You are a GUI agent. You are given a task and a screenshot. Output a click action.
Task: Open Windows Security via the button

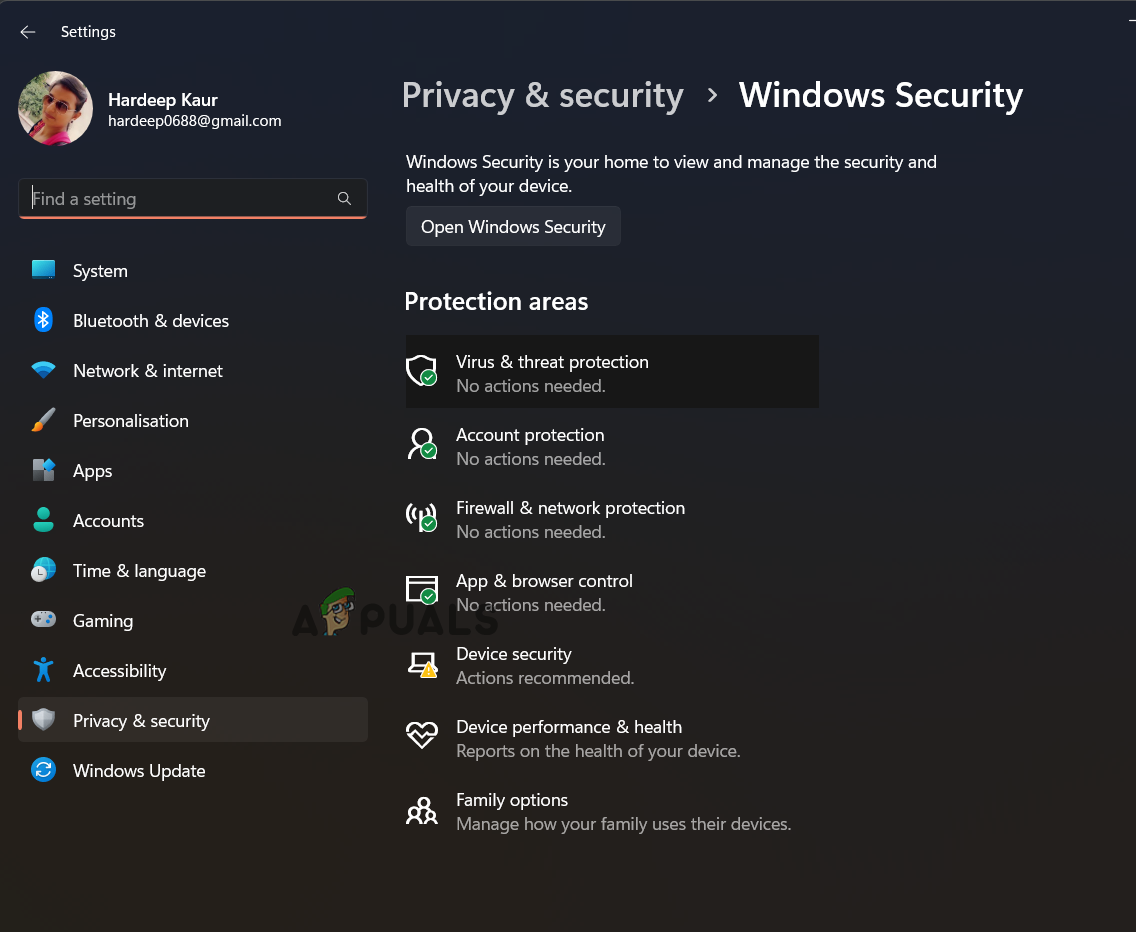(513, 226)
